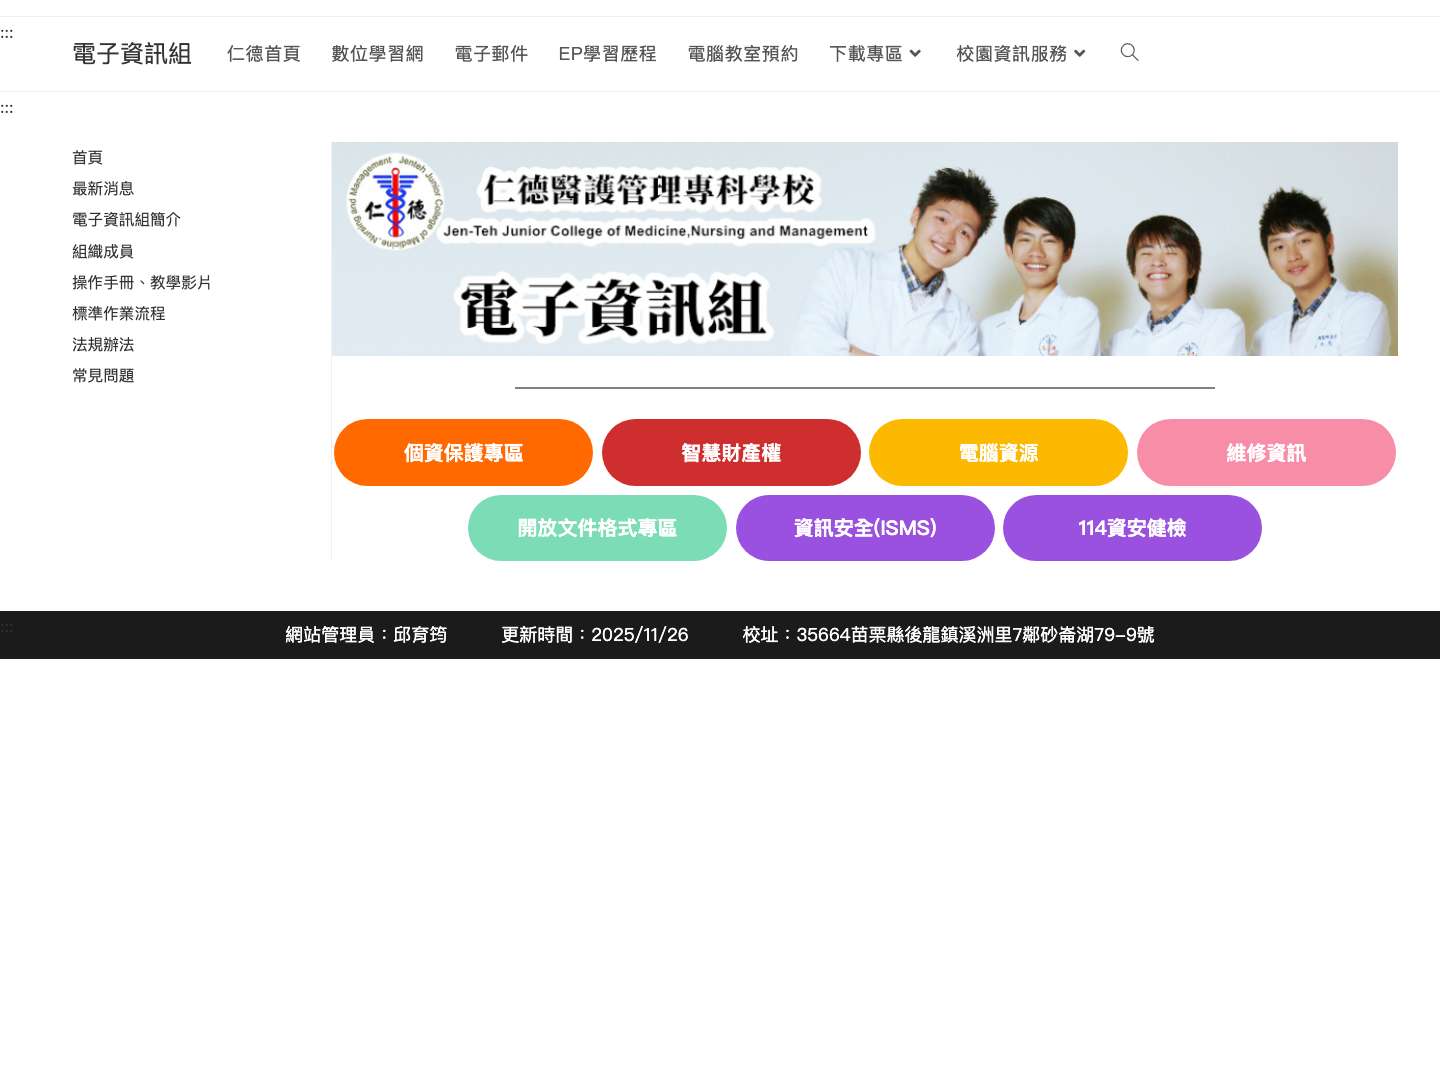Click the 114資安健檢 button
Screen dimensions: 1440x1080
click(x=1132, y=528)
